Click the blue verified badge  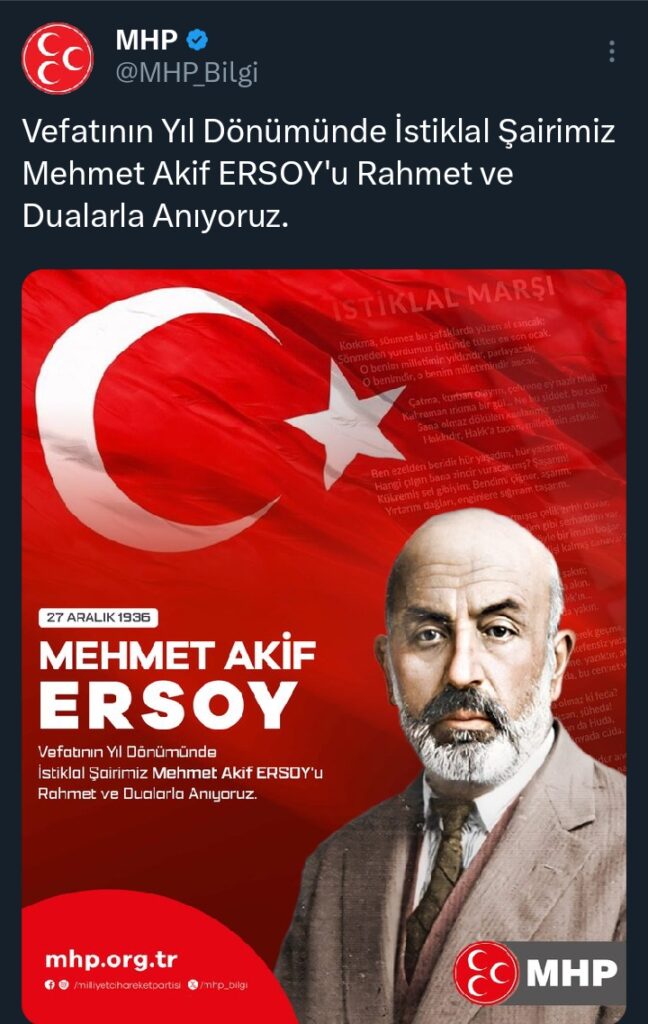click(197, 40)
